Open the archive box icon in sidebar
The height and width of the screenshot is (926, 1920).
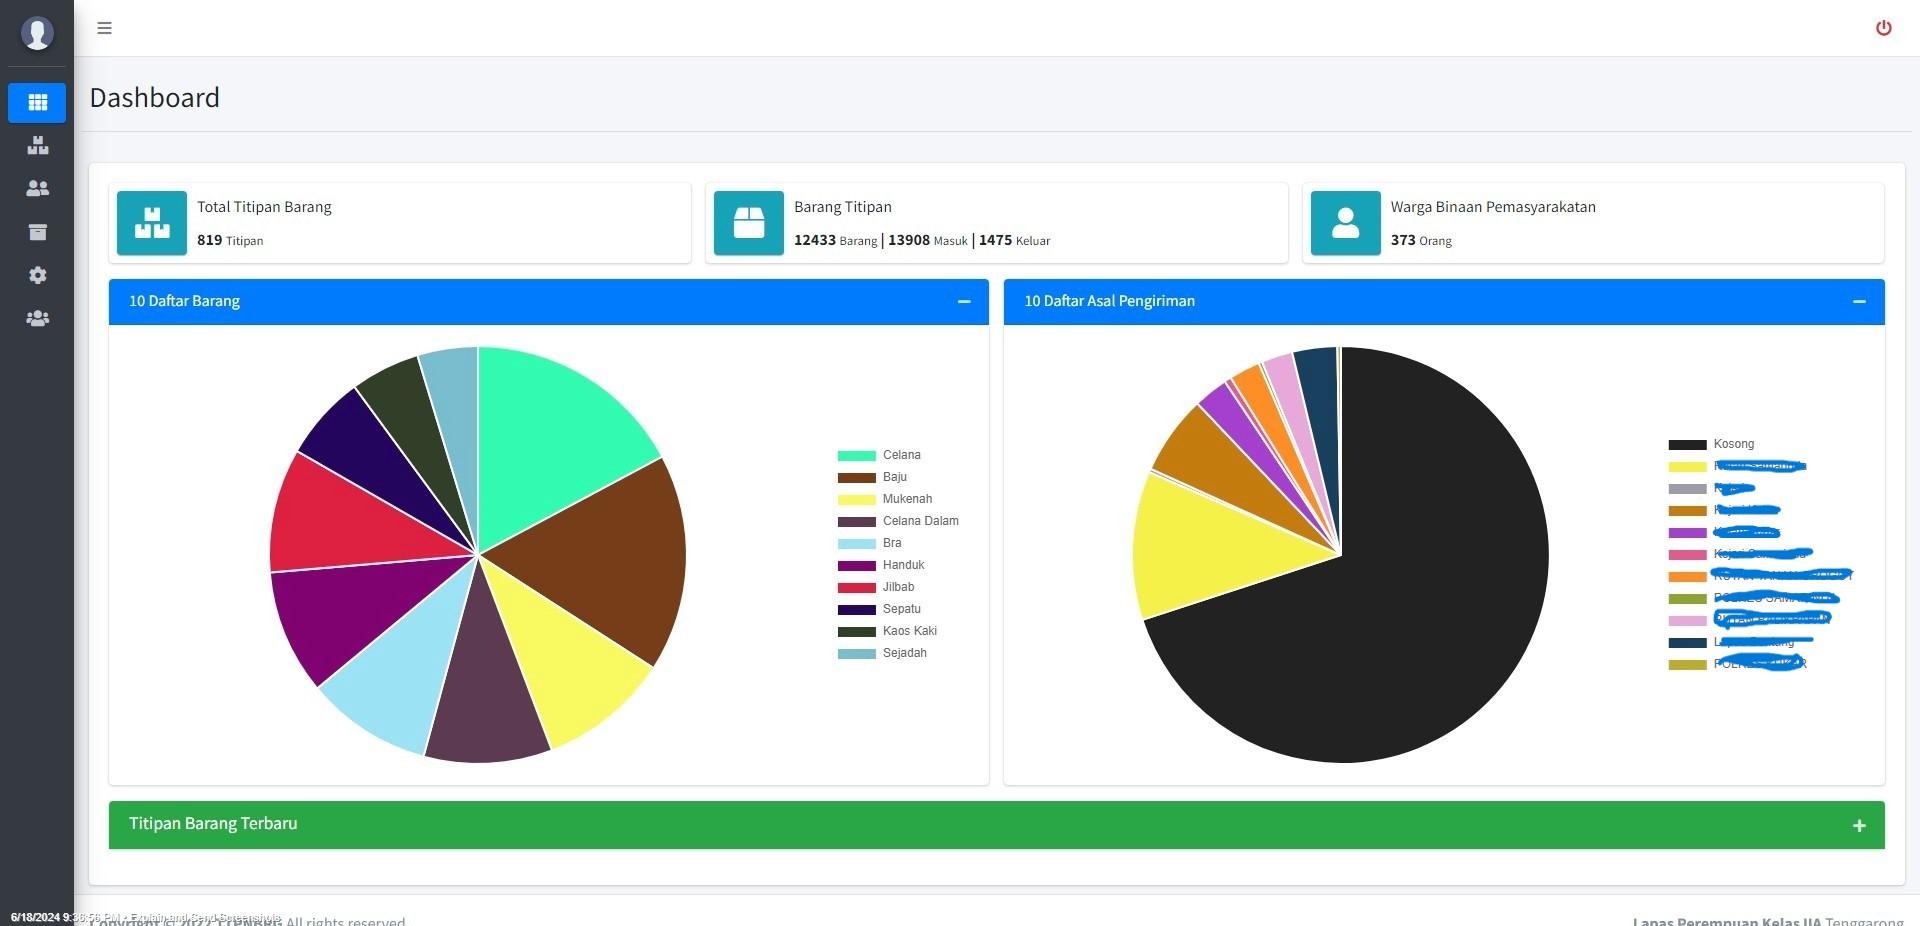(37, 232)
